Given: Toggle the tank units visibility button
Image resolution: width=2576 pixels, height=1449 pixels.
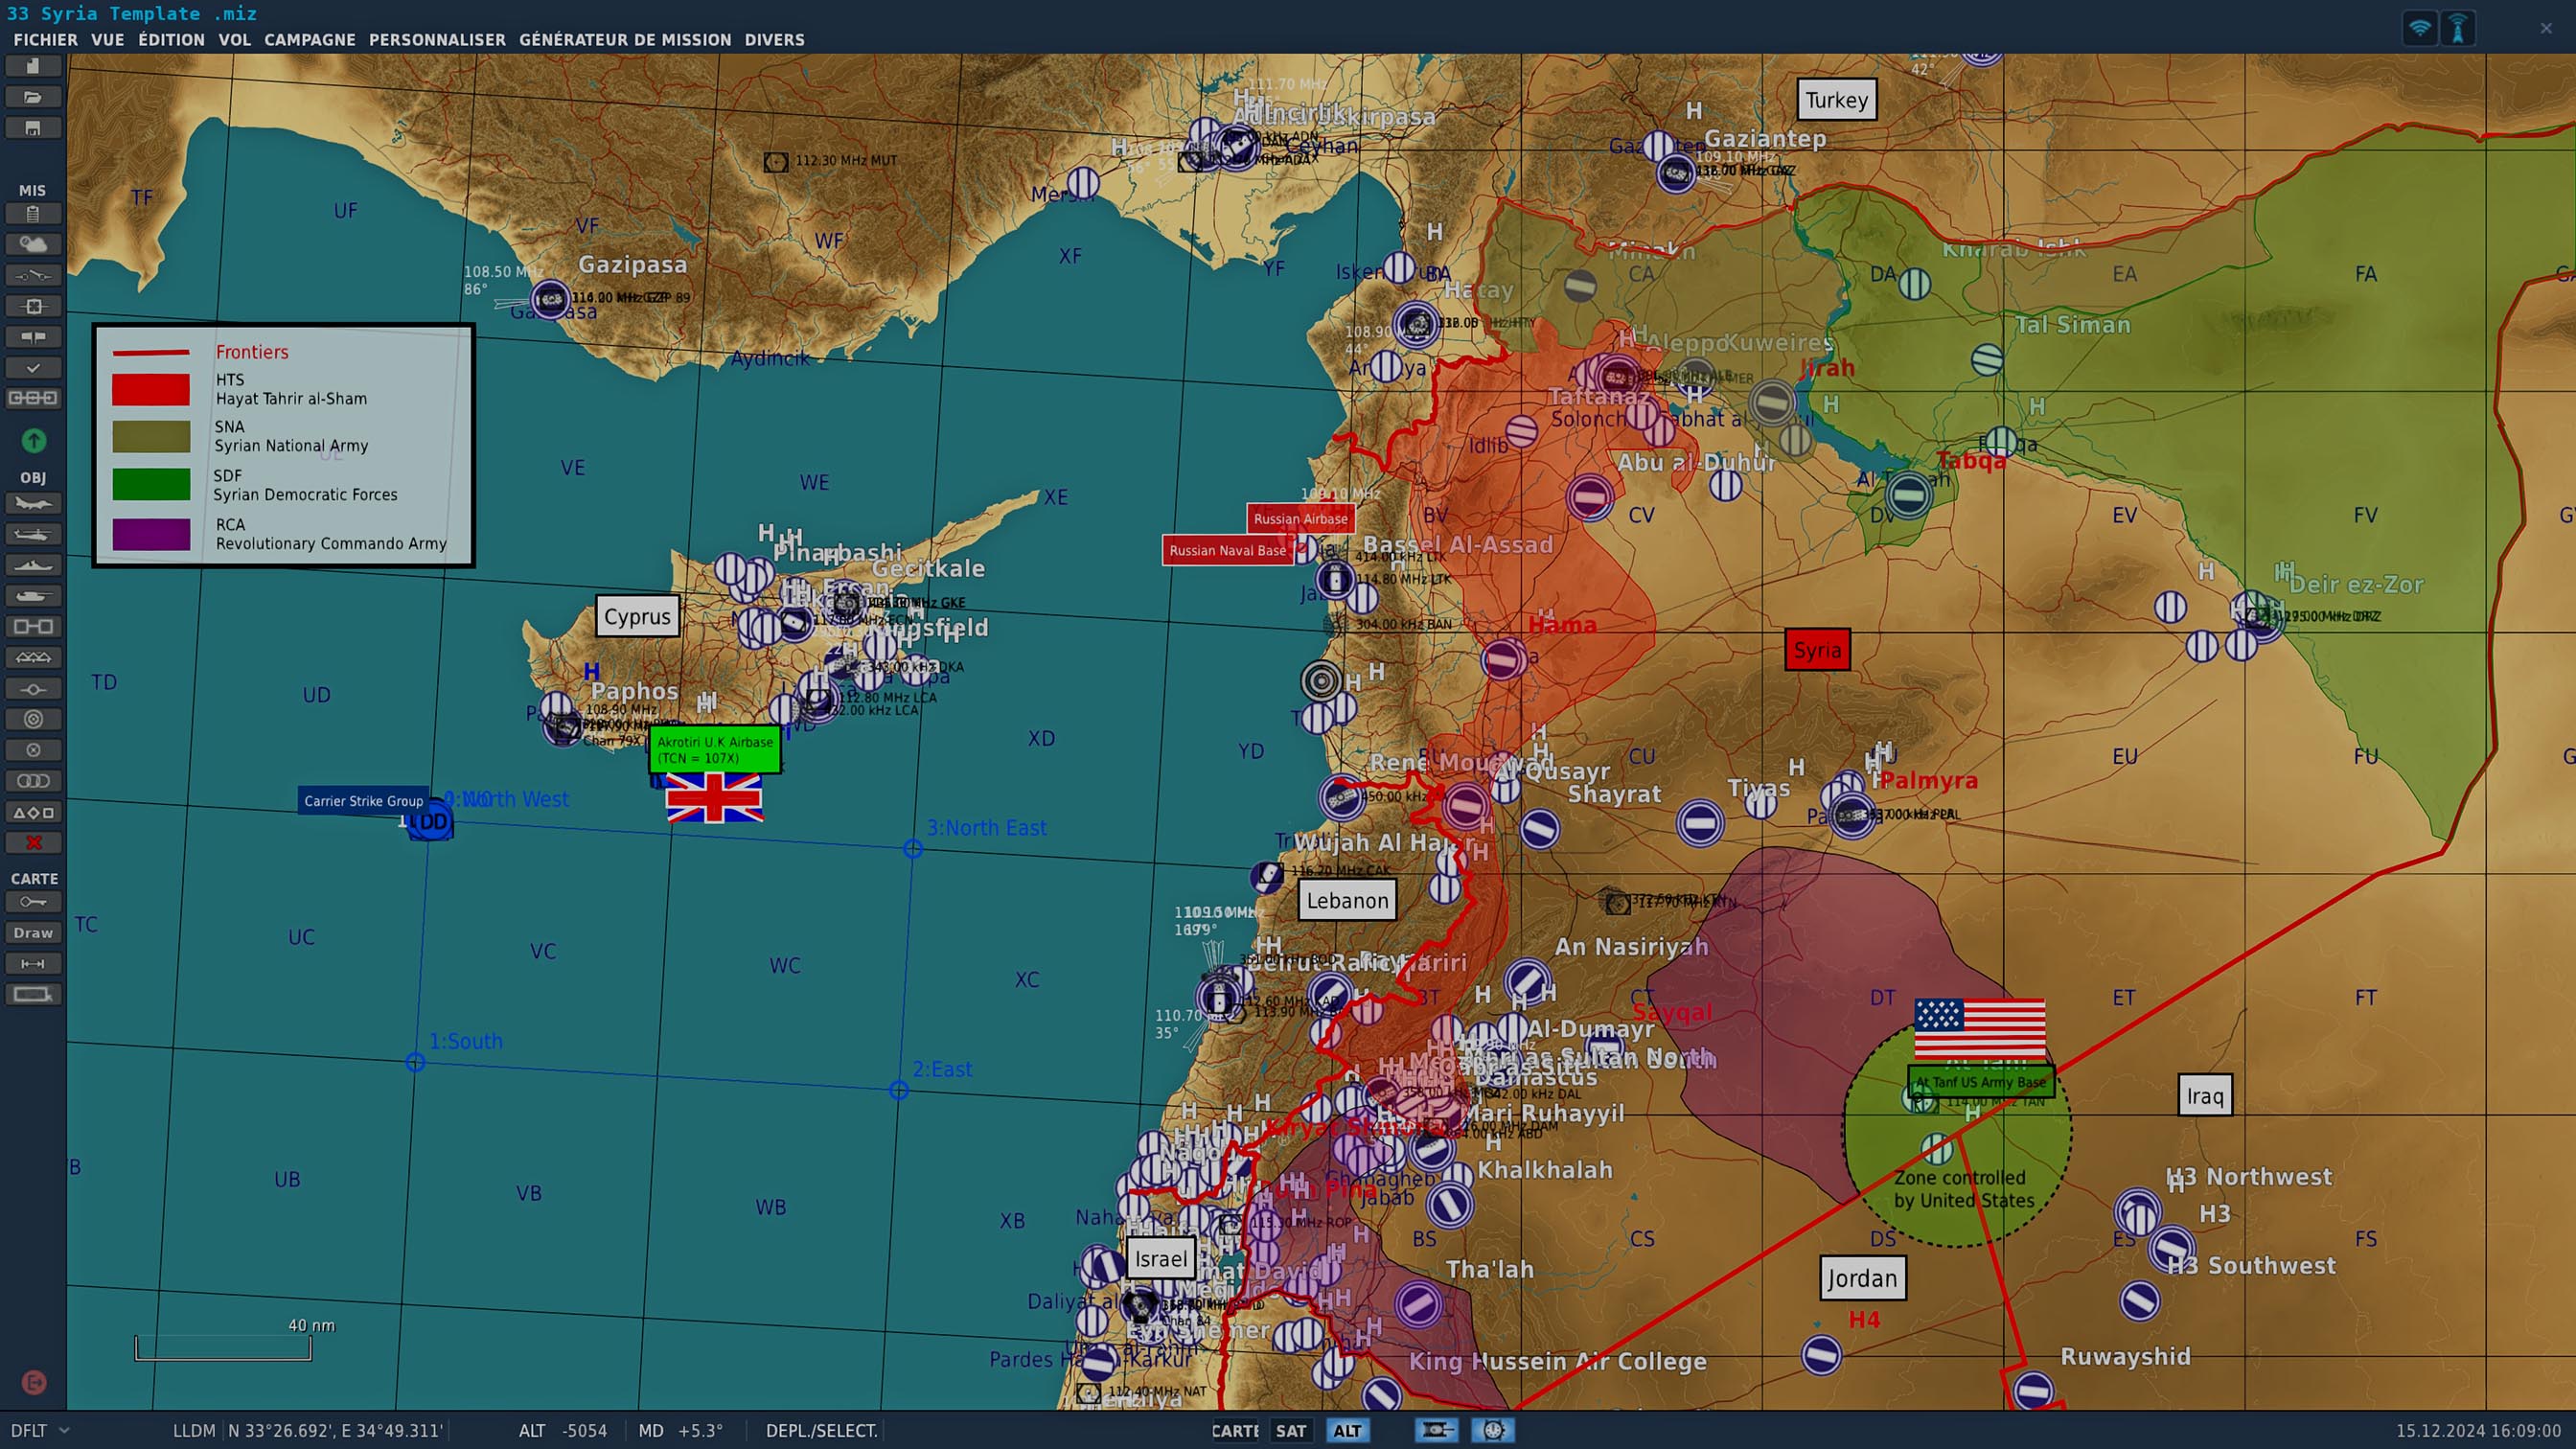Looking at the screenshot, I should tap(1435, 1430).
